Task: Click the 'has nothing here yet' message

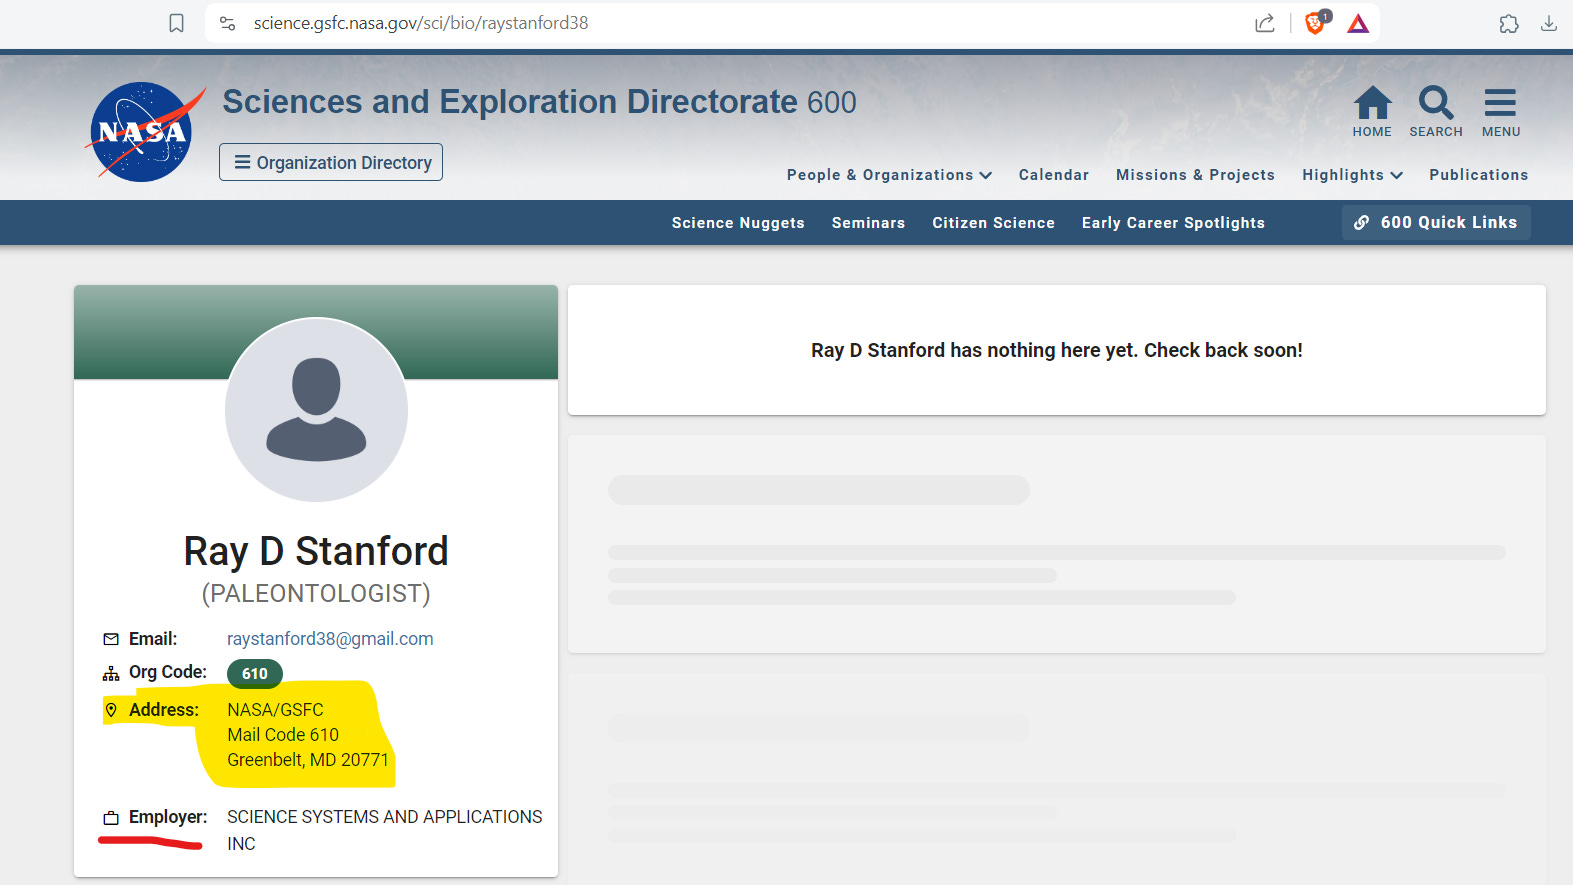Action: point(1057,351)
